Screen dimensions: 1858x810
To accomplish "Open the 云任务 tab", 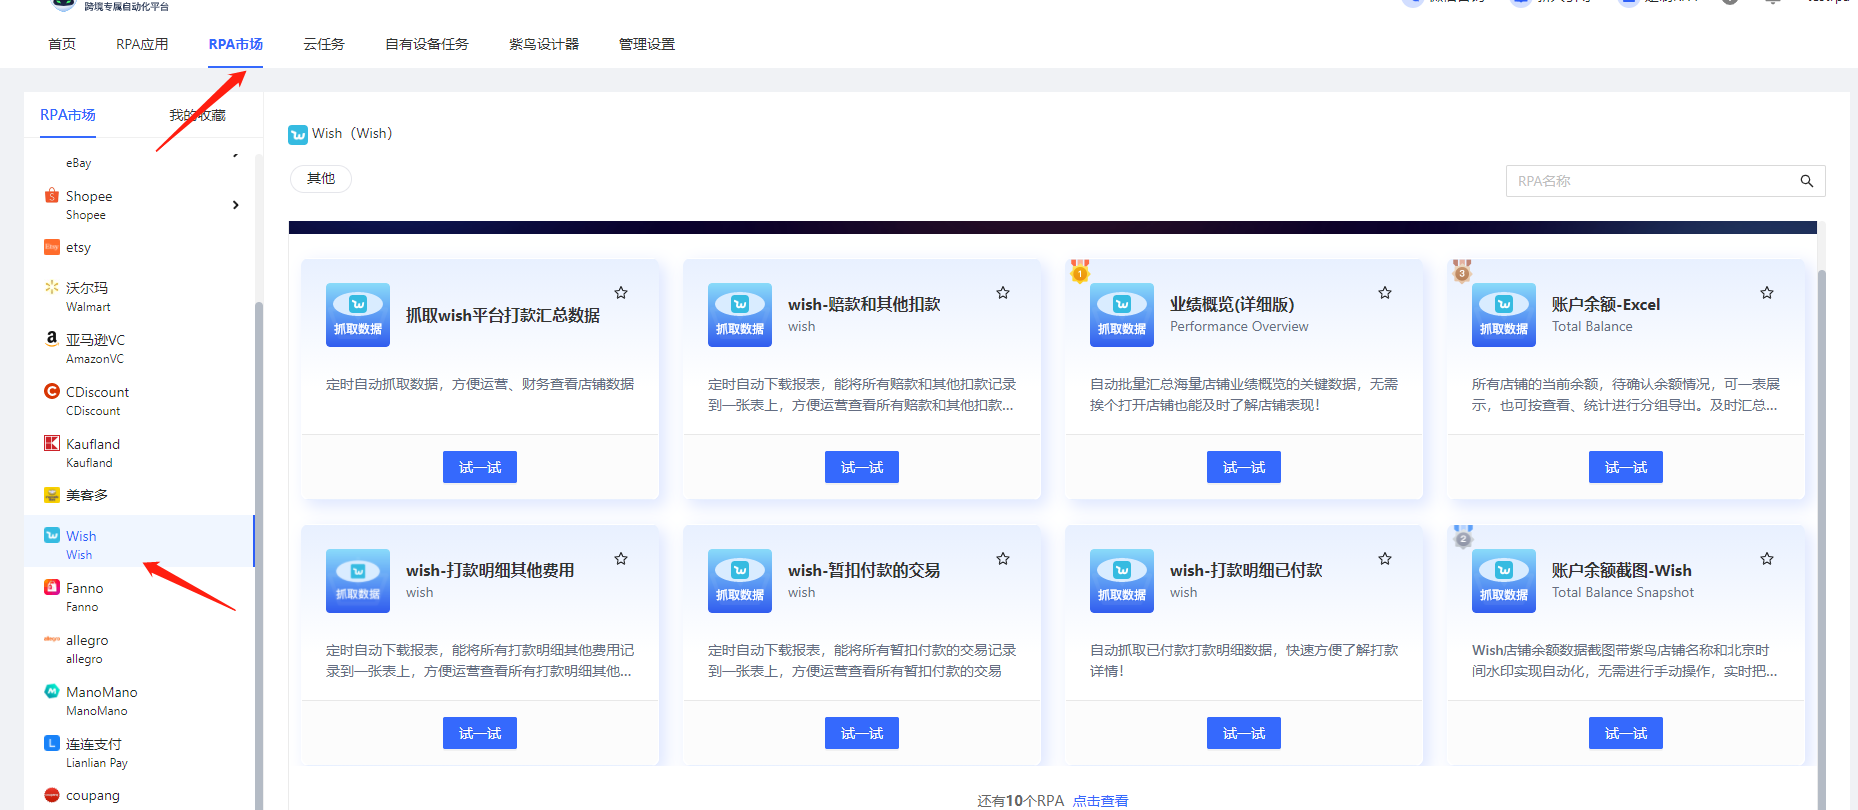I will tap(324, 44).
